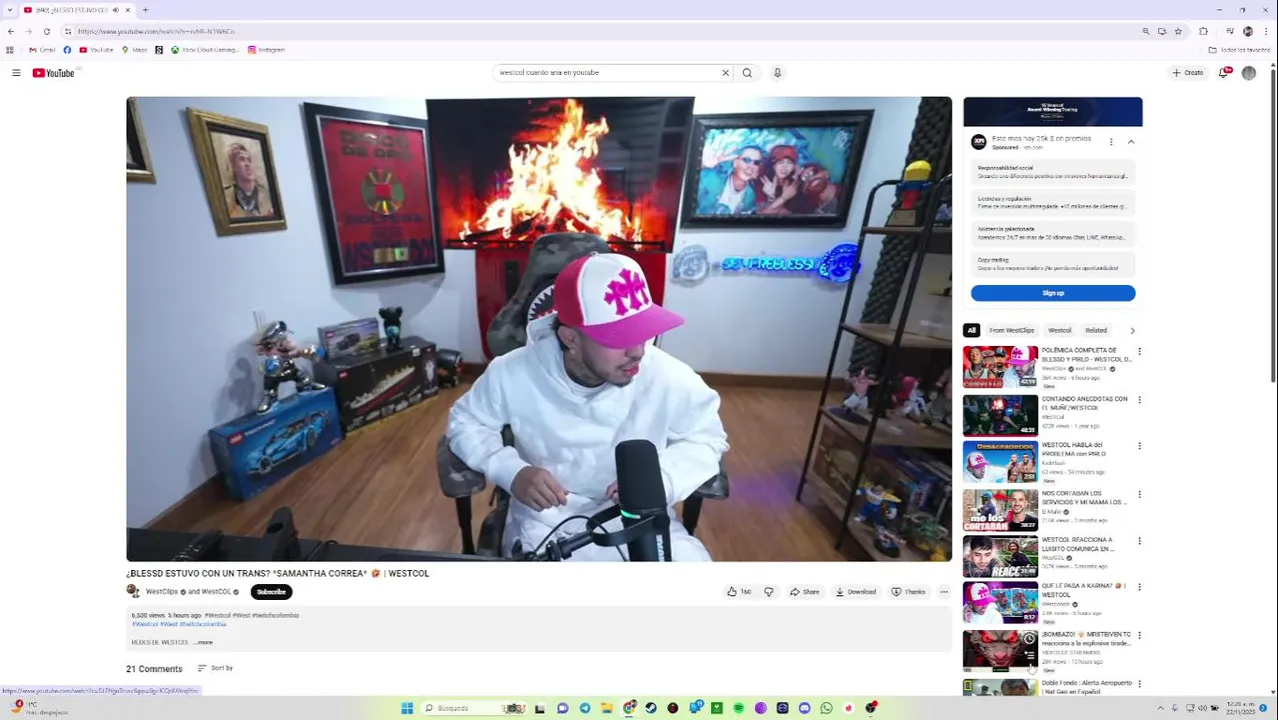Subscribe to the WestClips channel

pyautogui.click(x=271, y=592)
